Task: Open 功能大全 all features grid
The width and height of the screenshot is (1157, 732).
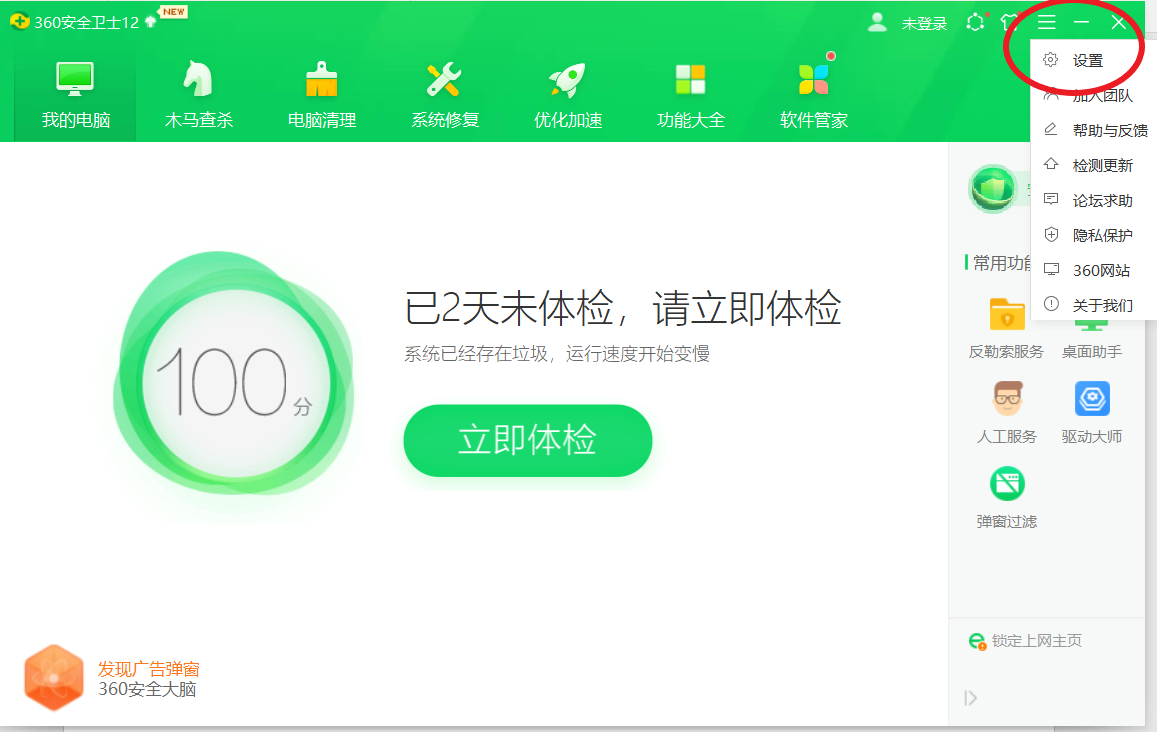Action: [691, 95]
